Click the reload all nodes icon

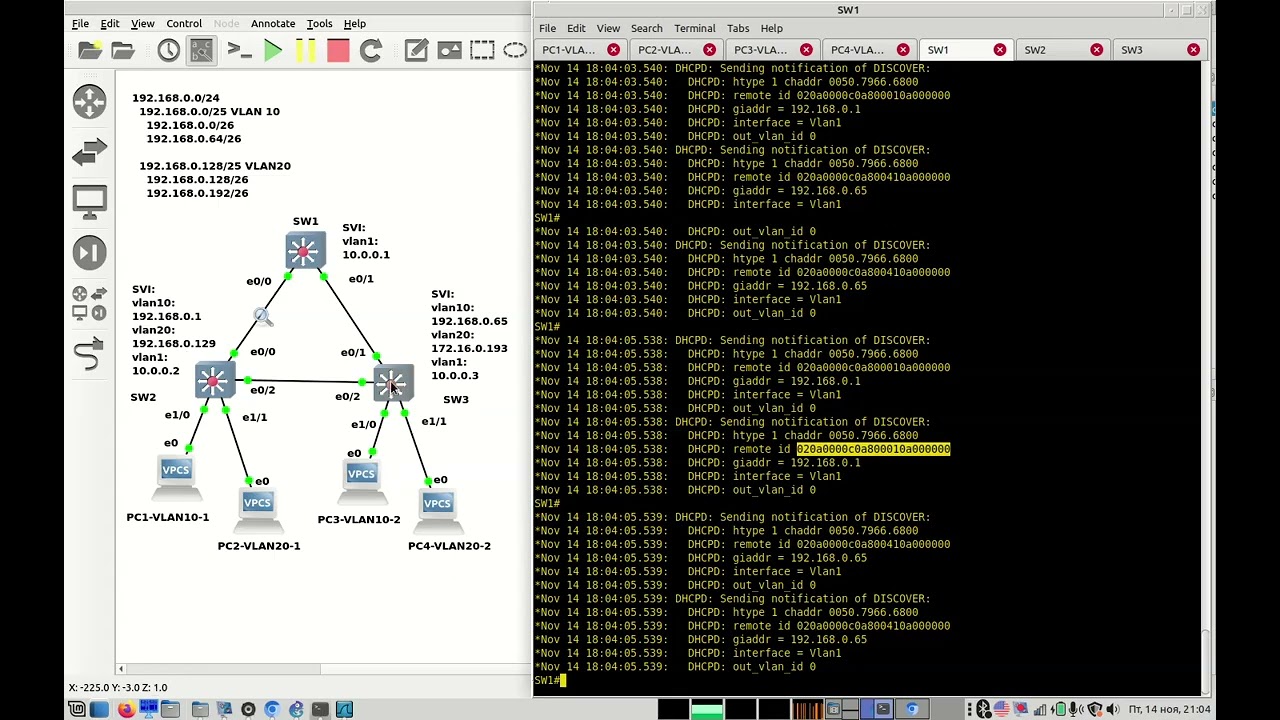point(371,50)
